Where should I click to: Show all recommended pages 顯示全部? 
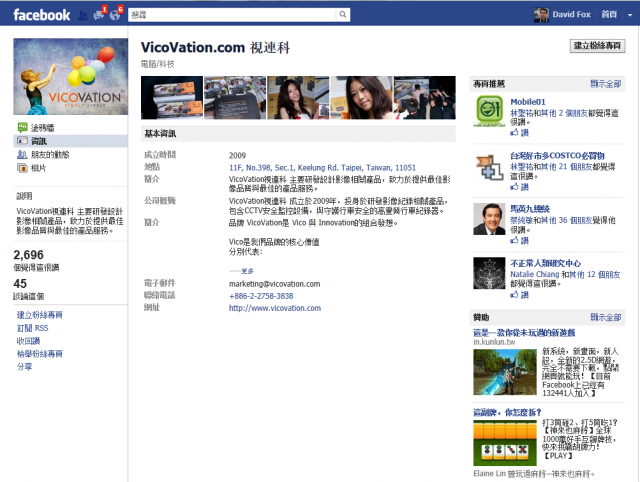tap(606, 84)
